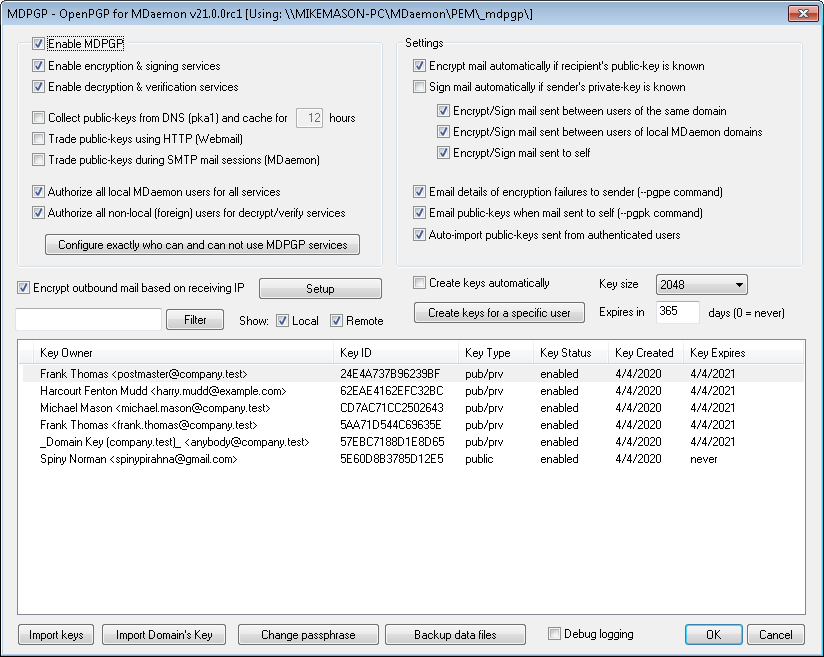
Task: Open Setup for receiving IP encryption
Action: tap(320, 289)
